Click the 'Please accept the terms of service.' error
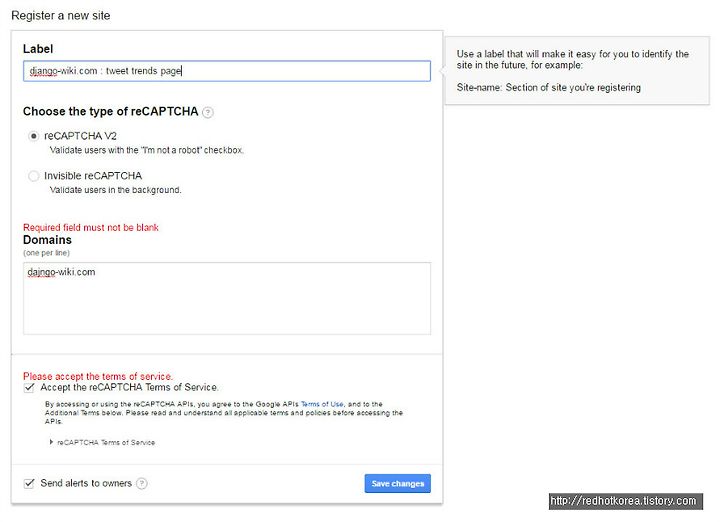Screen dimensions: 720x522 [x=98, y=376]
